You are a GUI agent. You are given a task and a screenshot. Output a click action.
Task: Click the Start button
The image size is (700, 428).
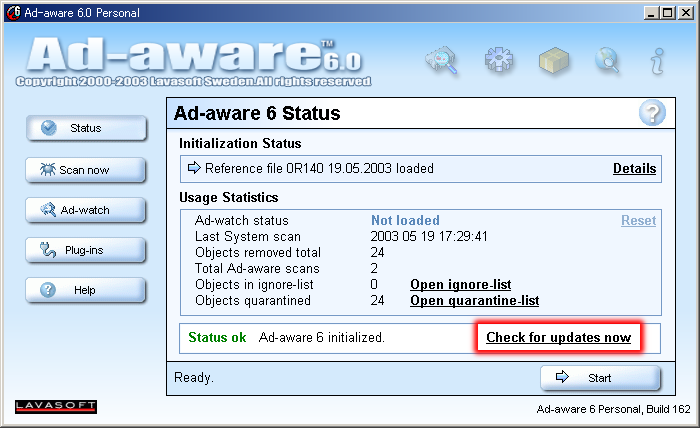[x=600, y=378]
